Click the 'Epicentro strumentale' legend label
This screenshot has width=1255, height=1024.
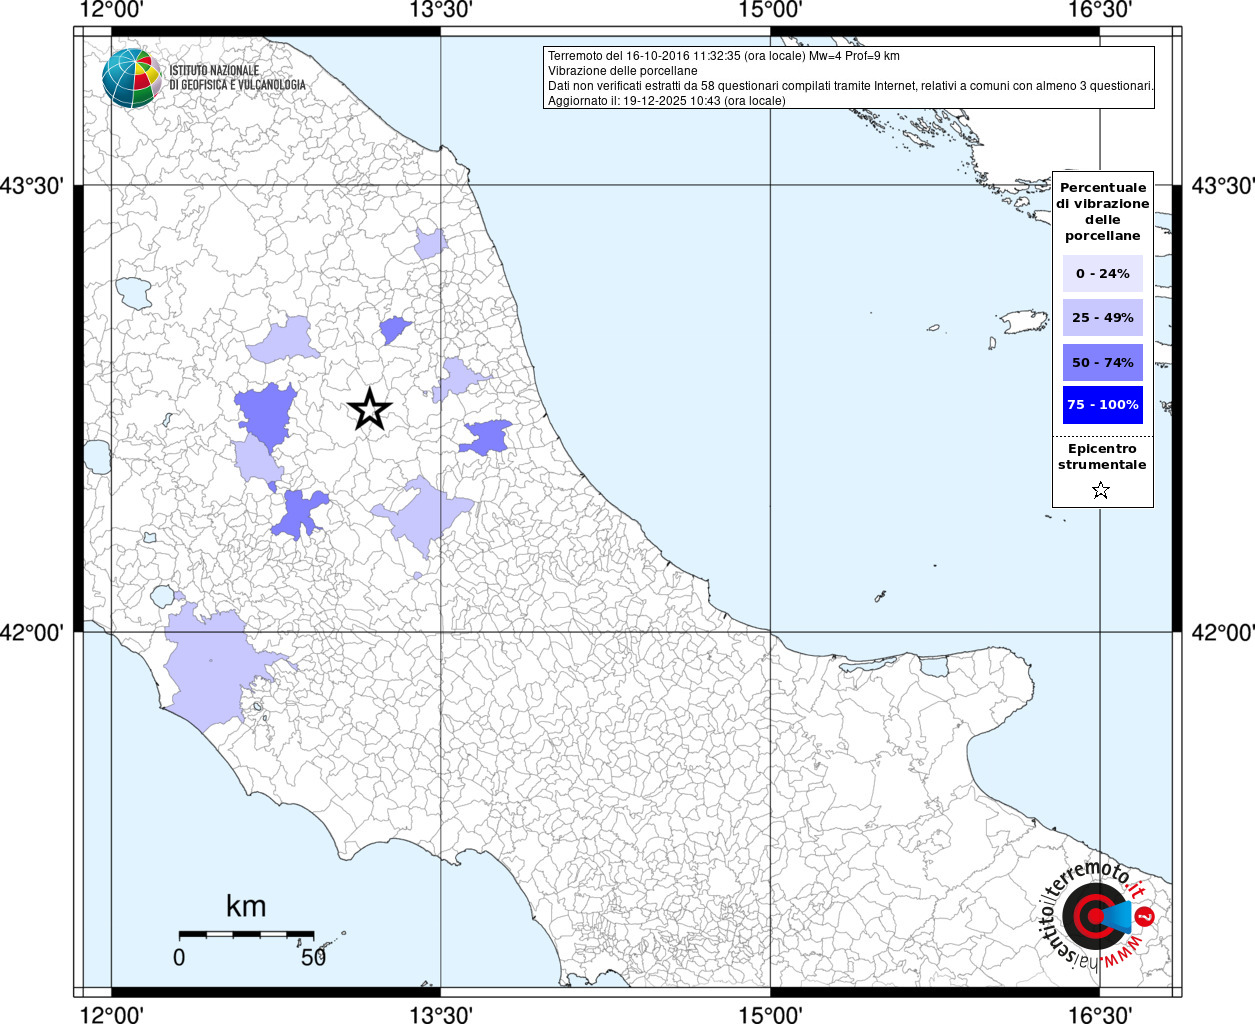[1102, 457]
